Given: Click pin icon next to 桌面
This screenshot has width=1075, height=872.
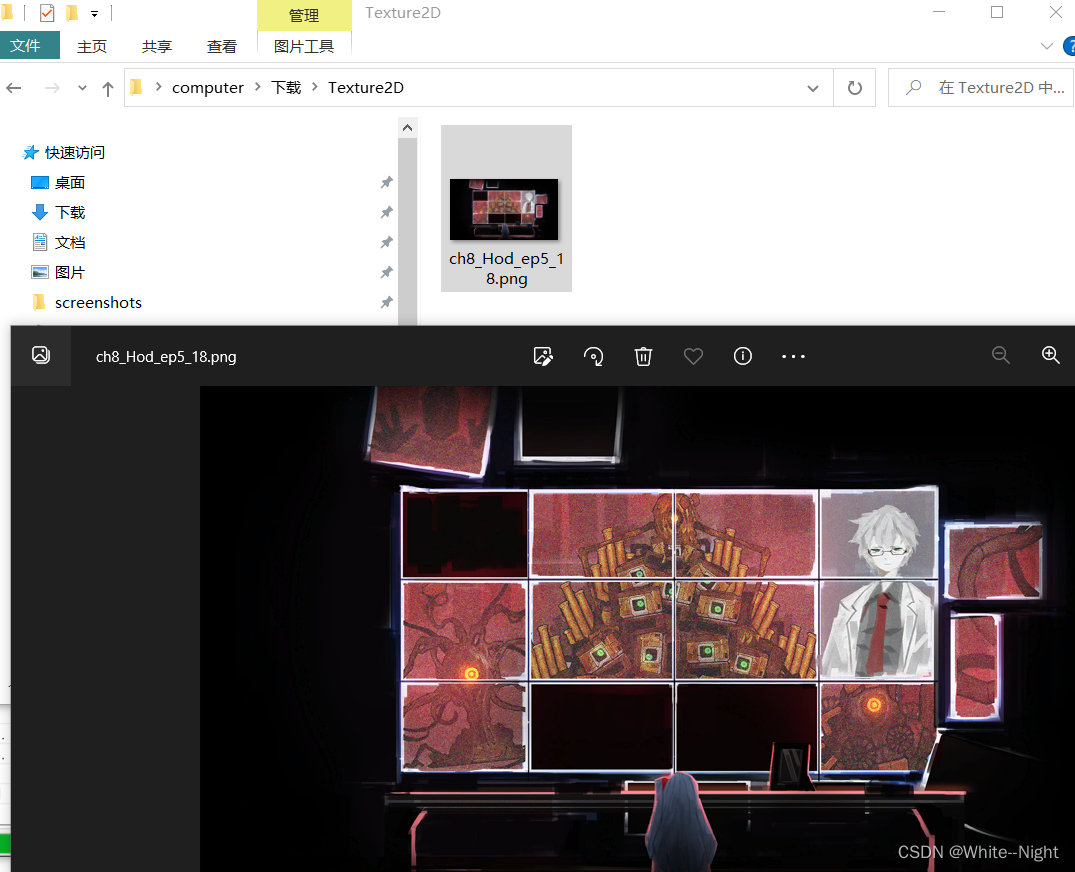Looking at the screenshot, I should pos(387,182).
